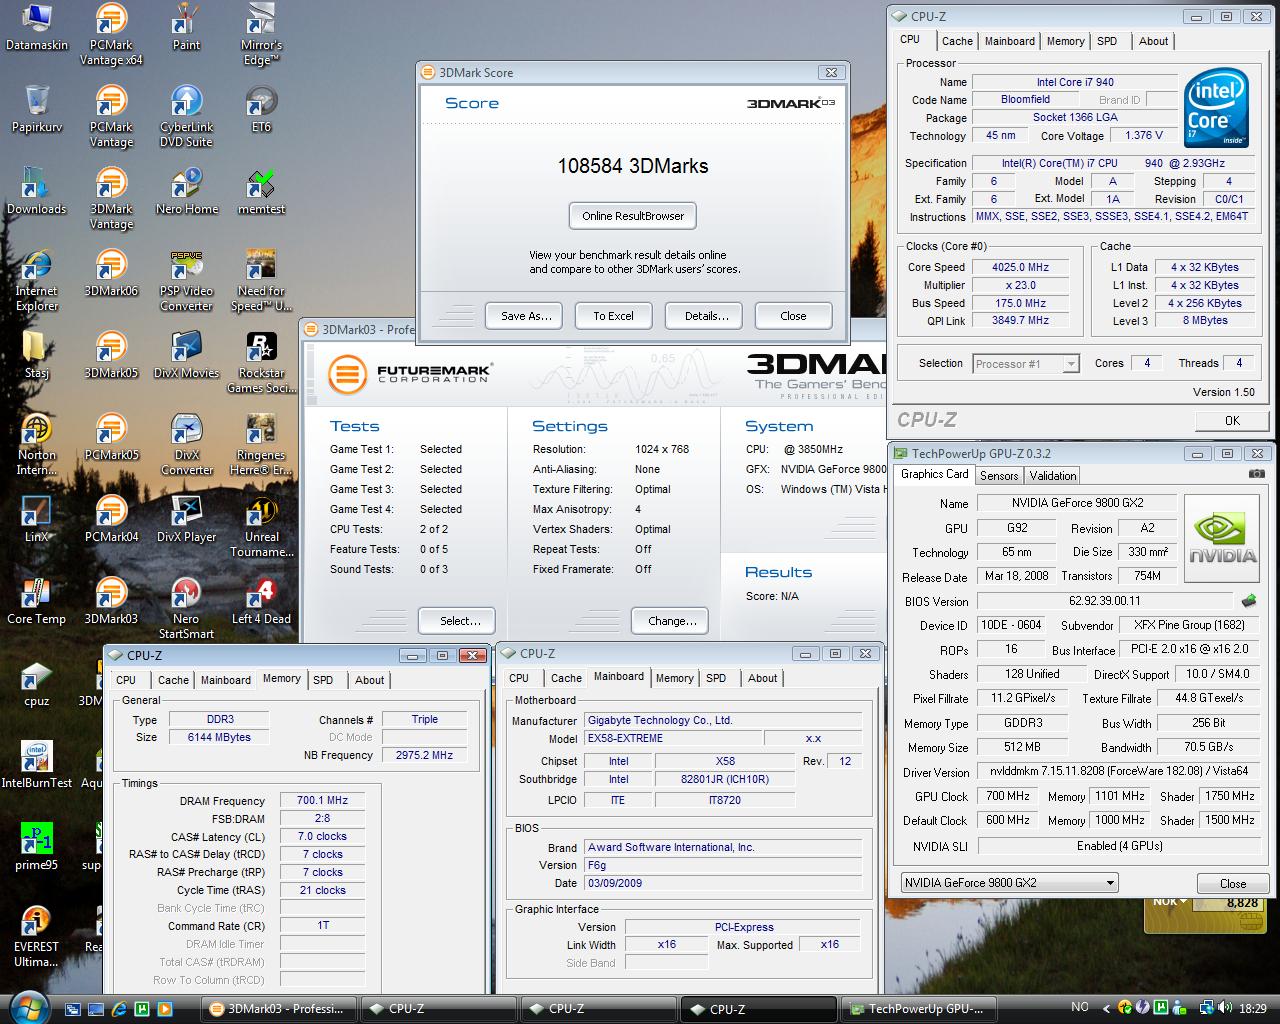This screenshot has height=1024, width=1280.
Task: Open the Datamaskin desktop icon
Action: tap(37, 27)
